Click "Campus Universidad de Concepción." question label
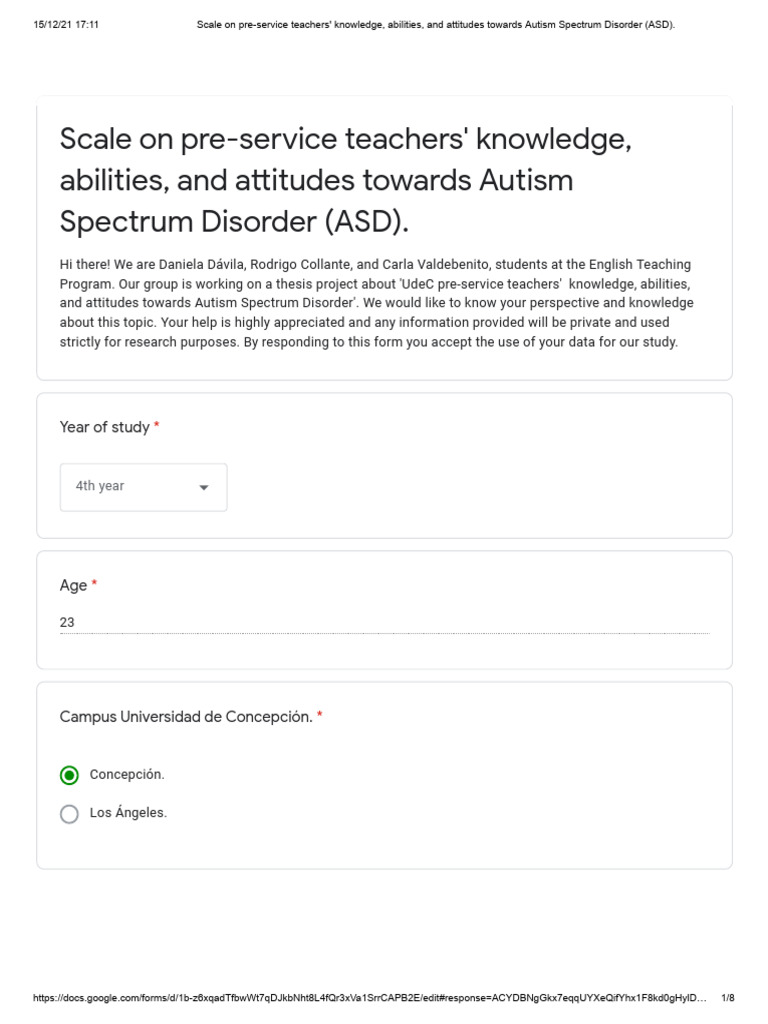 tap(185, 717)
